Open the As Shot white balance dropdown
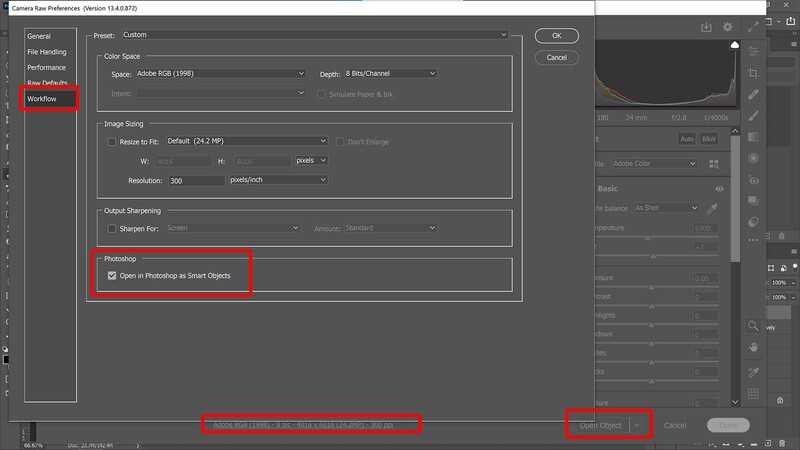The height and width of the screenshot is (450, 800). [x=666, y=208]
